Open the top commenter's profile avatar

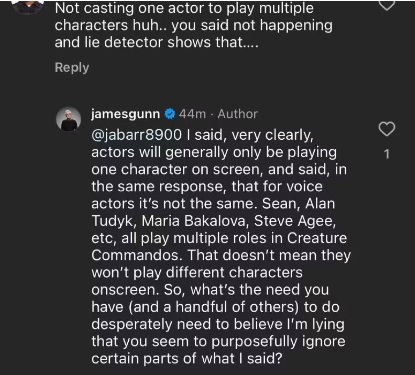(x=28, y=7)
